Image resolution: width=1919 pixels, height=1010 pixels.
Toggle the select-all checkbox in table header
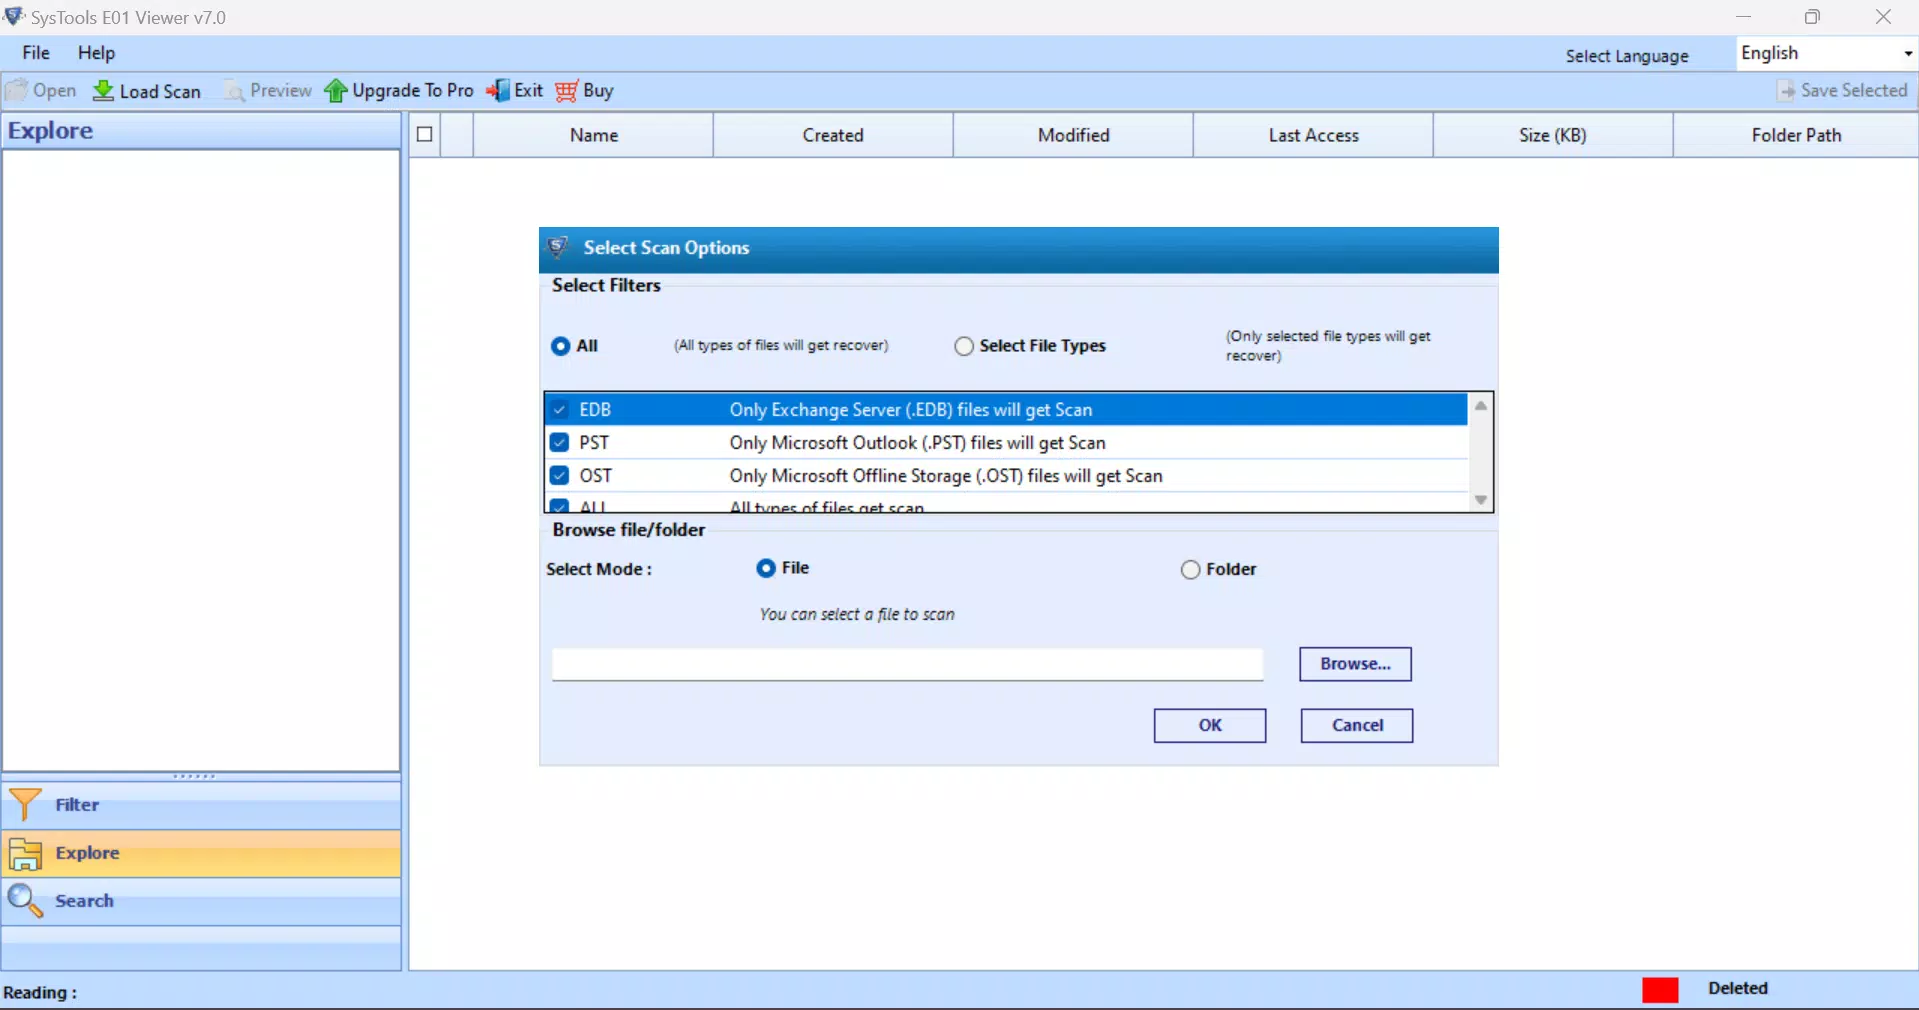(x=425, y=134)
